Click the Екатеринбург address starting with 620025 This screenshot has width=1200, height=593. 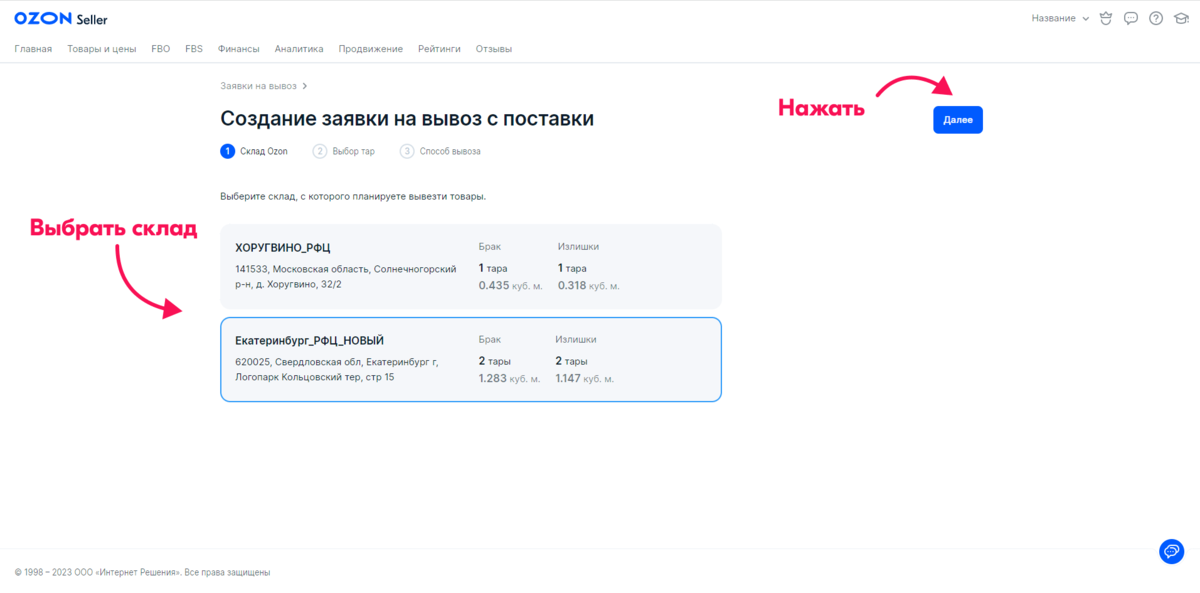(x=337, y=369)
